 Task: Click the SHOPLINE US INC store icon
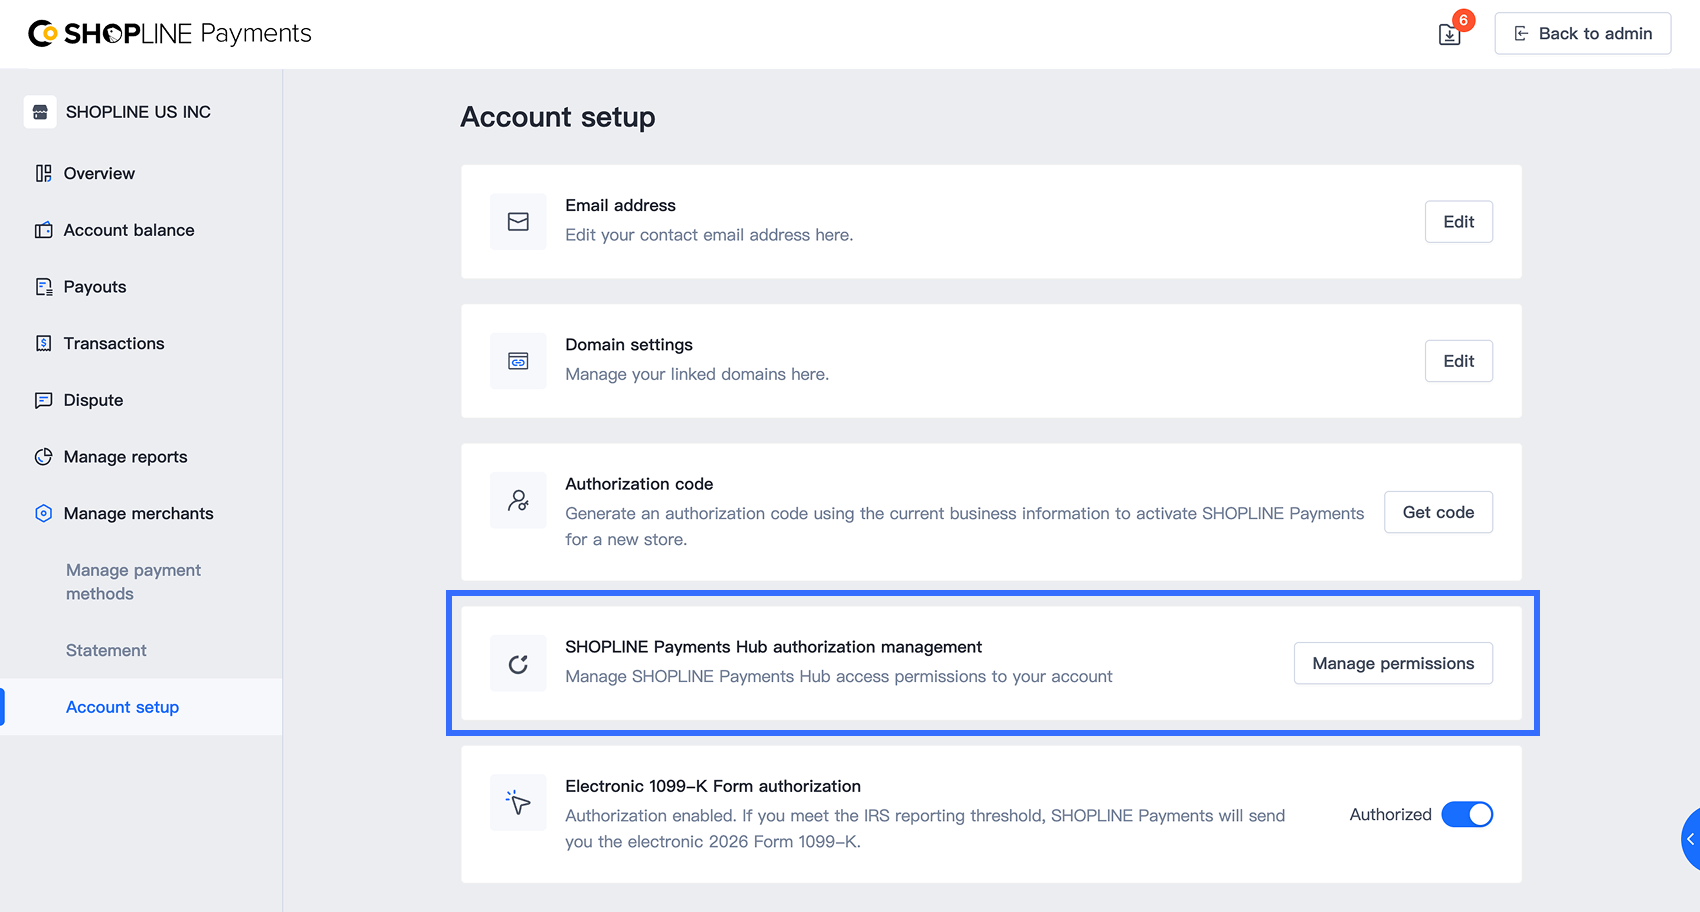click(40, 112)
